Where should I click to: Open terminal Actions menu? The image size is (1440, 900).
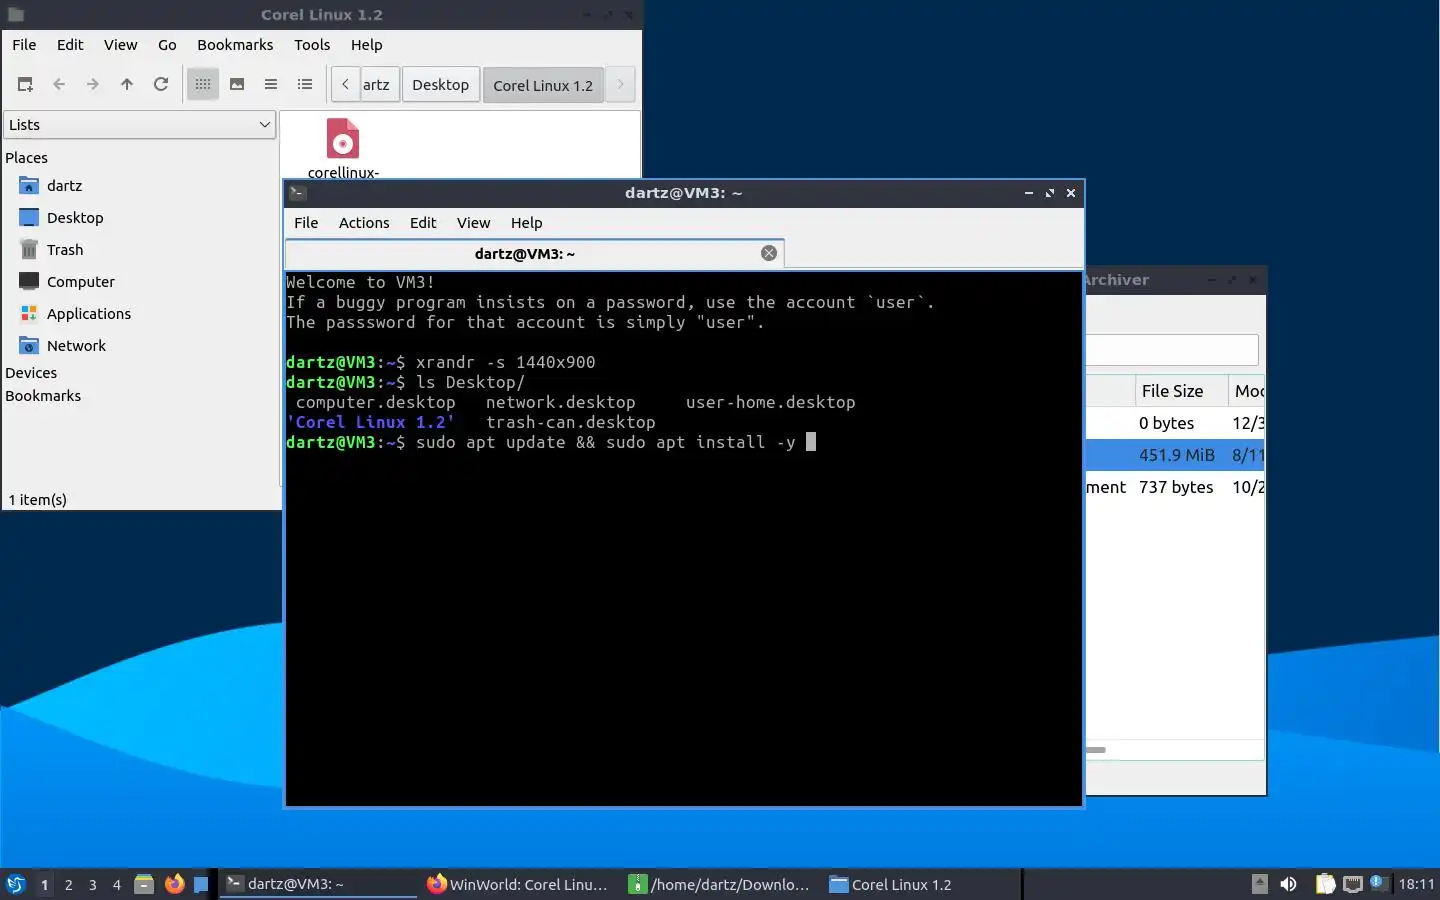tap(364, 223)
